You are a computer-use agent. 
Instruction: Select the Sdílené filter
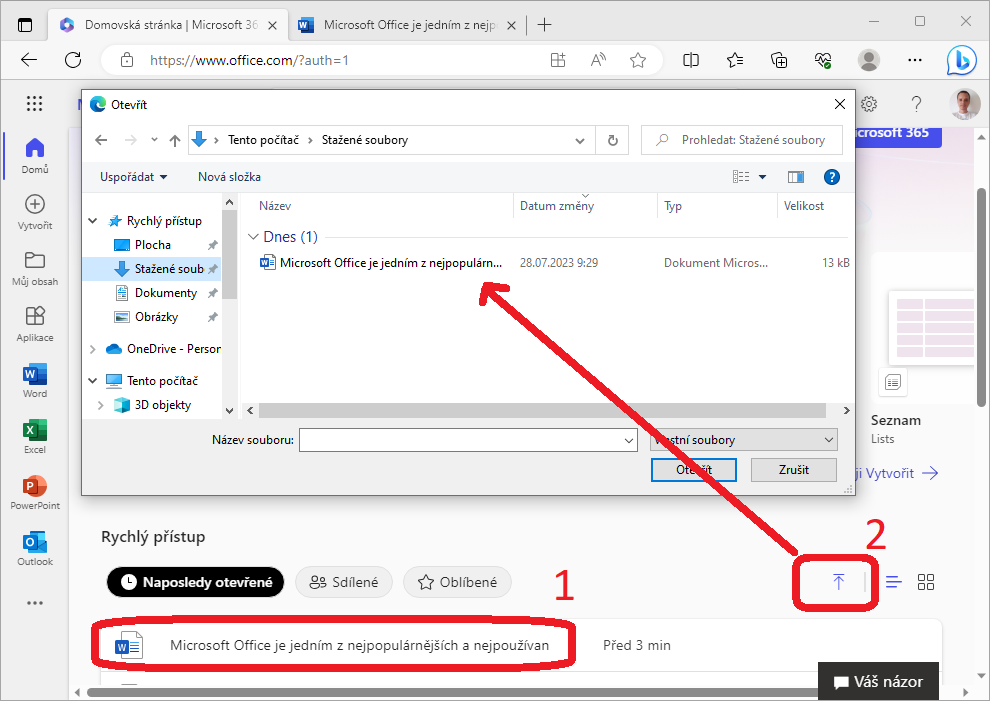[344, 582]
